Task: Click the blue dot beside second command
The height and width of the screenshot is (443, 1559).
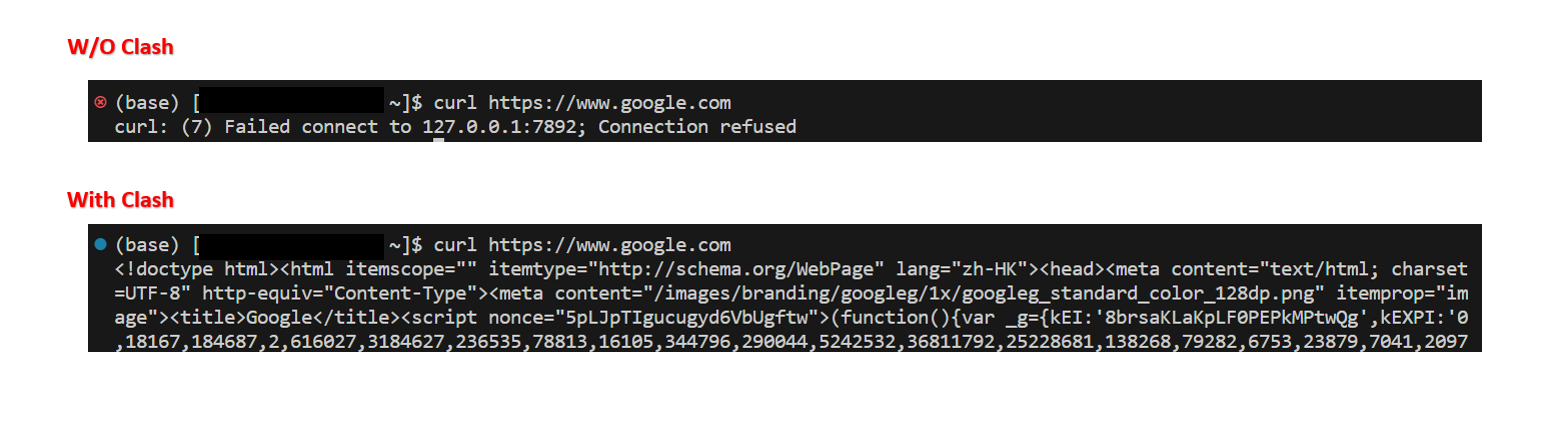Action: 100,244
